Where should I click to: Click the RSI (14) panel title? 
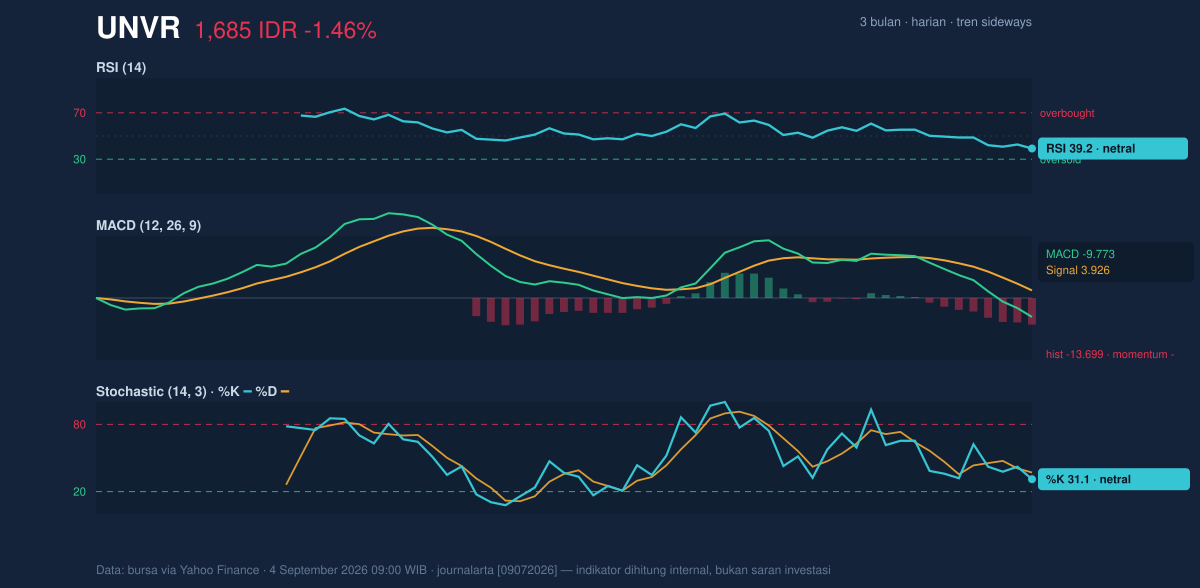click(x=121, y=68)
